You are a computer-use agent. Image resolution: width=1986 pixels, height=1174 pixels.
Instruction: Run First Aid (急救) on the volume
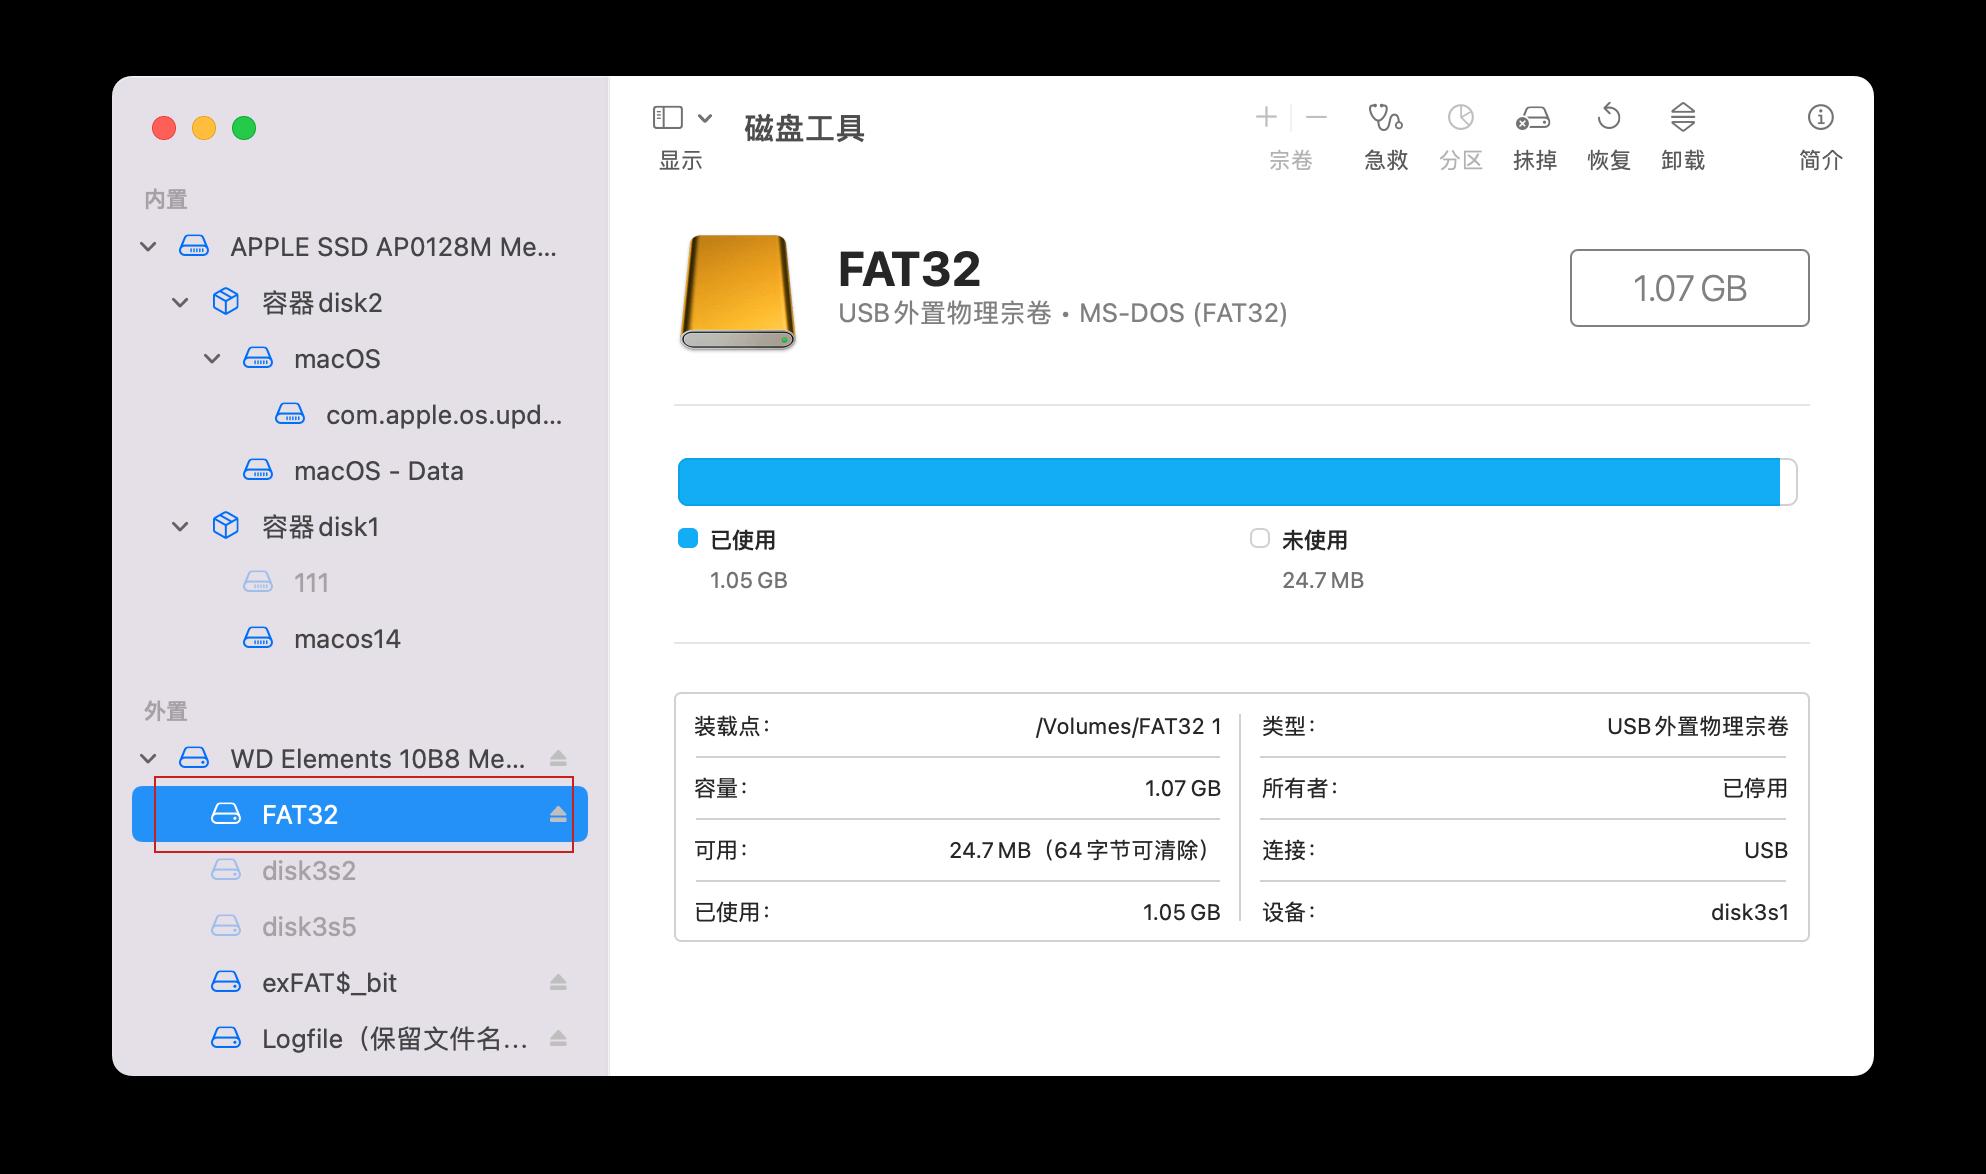tap(1385, 118)
